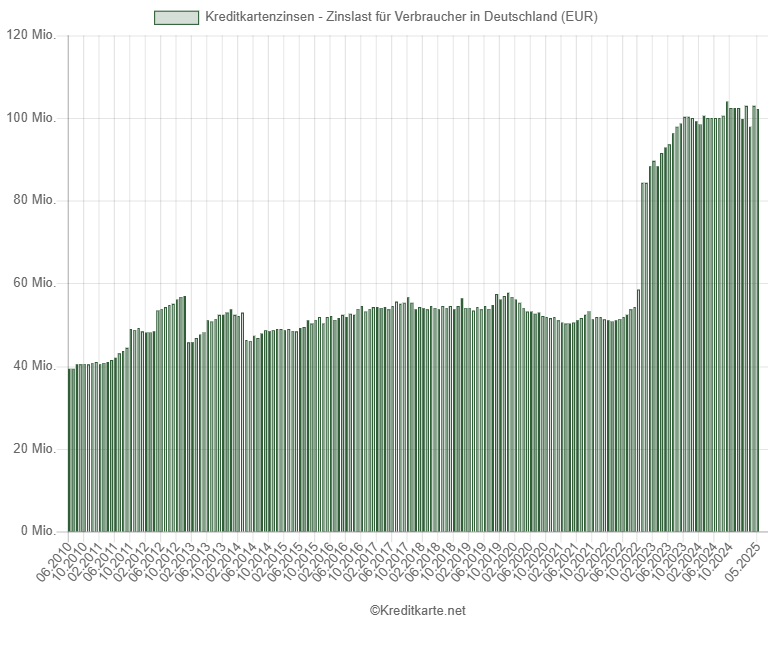Image resolution: width=779 pixels, height=646 pixels.
Task: Click the 80 Mio. y-axis label
Action: click(x=35, y=200)
